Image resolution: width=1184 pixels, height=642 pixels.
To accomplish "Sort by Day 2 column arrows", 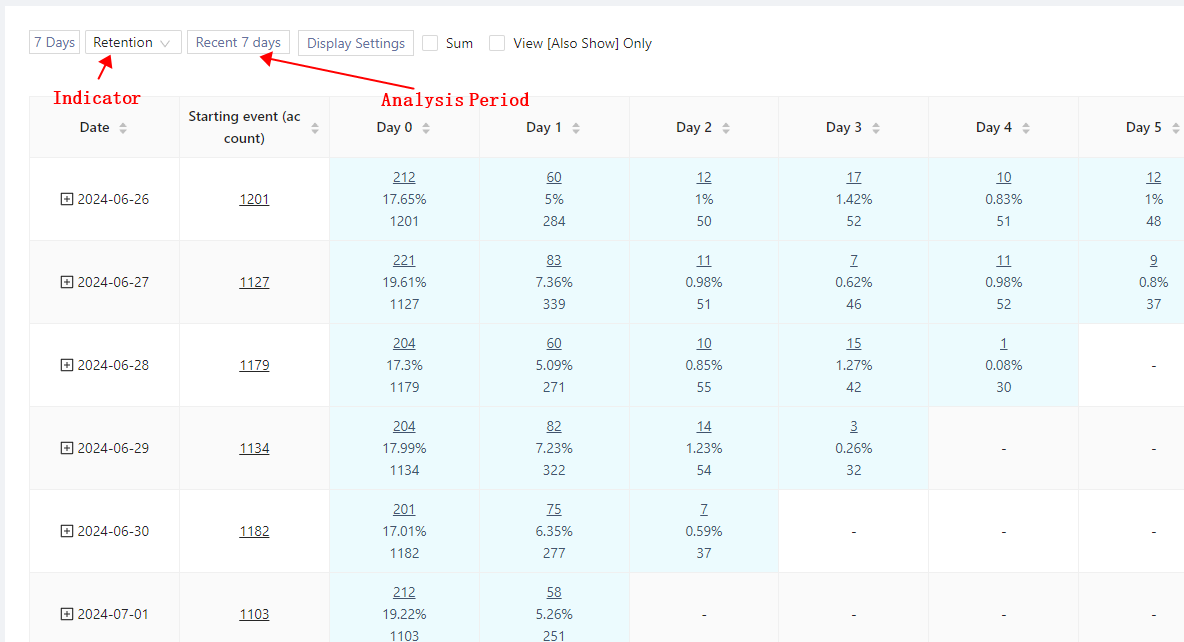I will (x=726, y=128).
